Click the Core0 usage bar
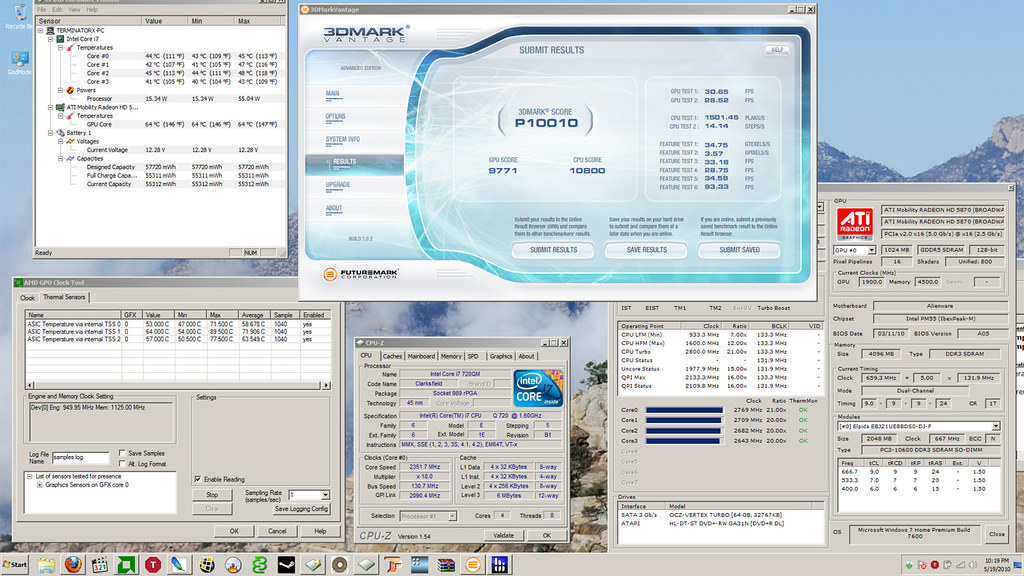Screen dimensions: 1024x576 click(684, 410)
